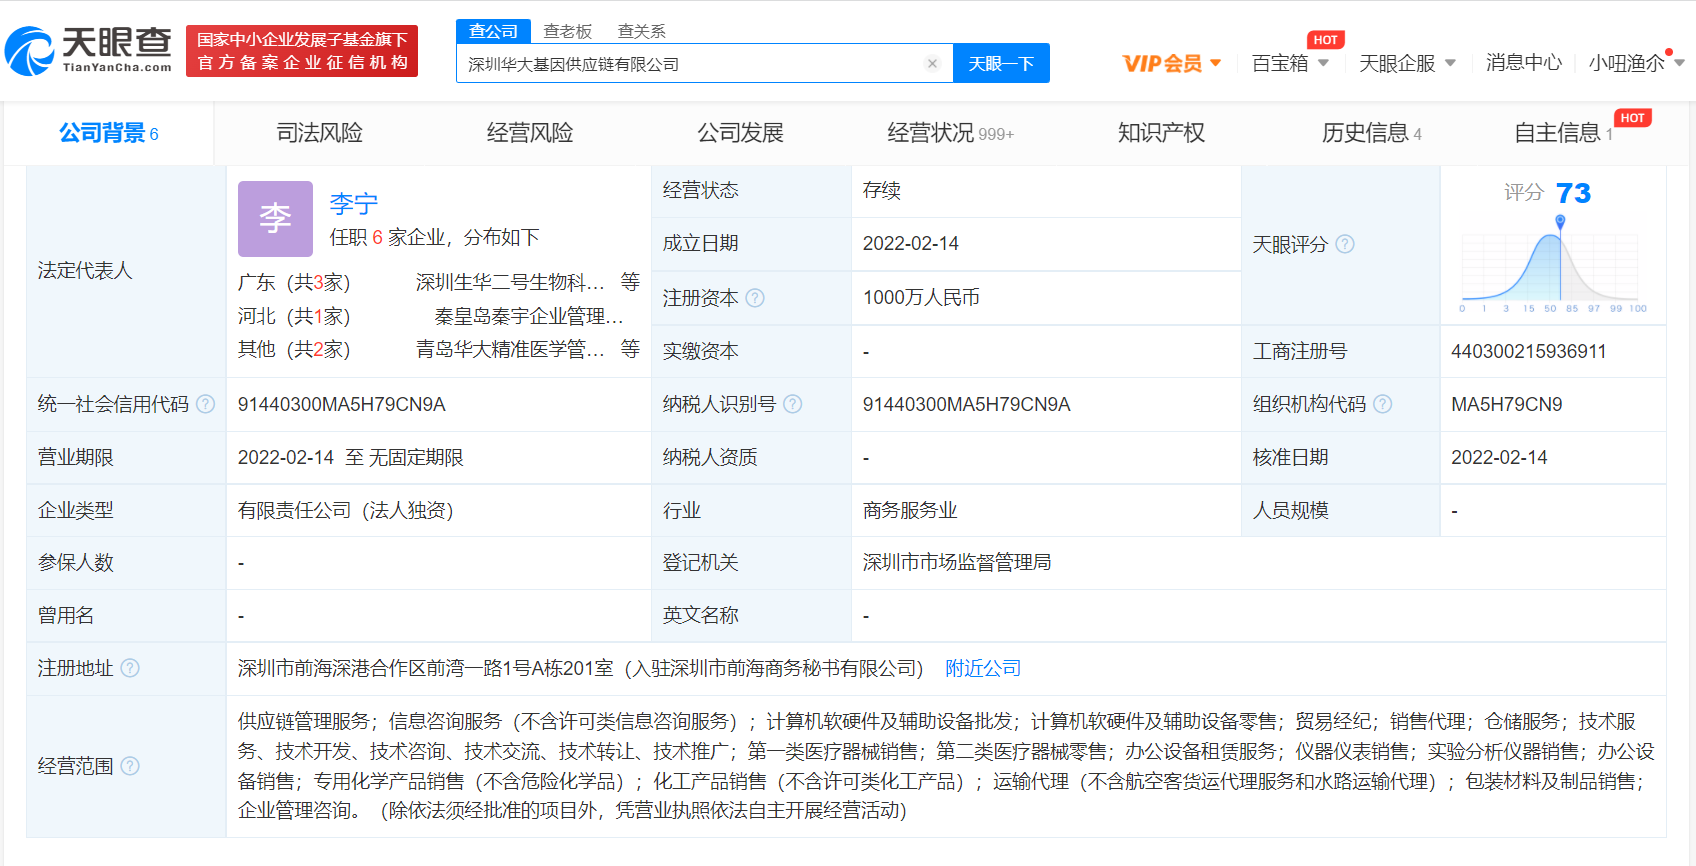
Task: Click help icon beside 注册地址
Action: tap(130, 668)
